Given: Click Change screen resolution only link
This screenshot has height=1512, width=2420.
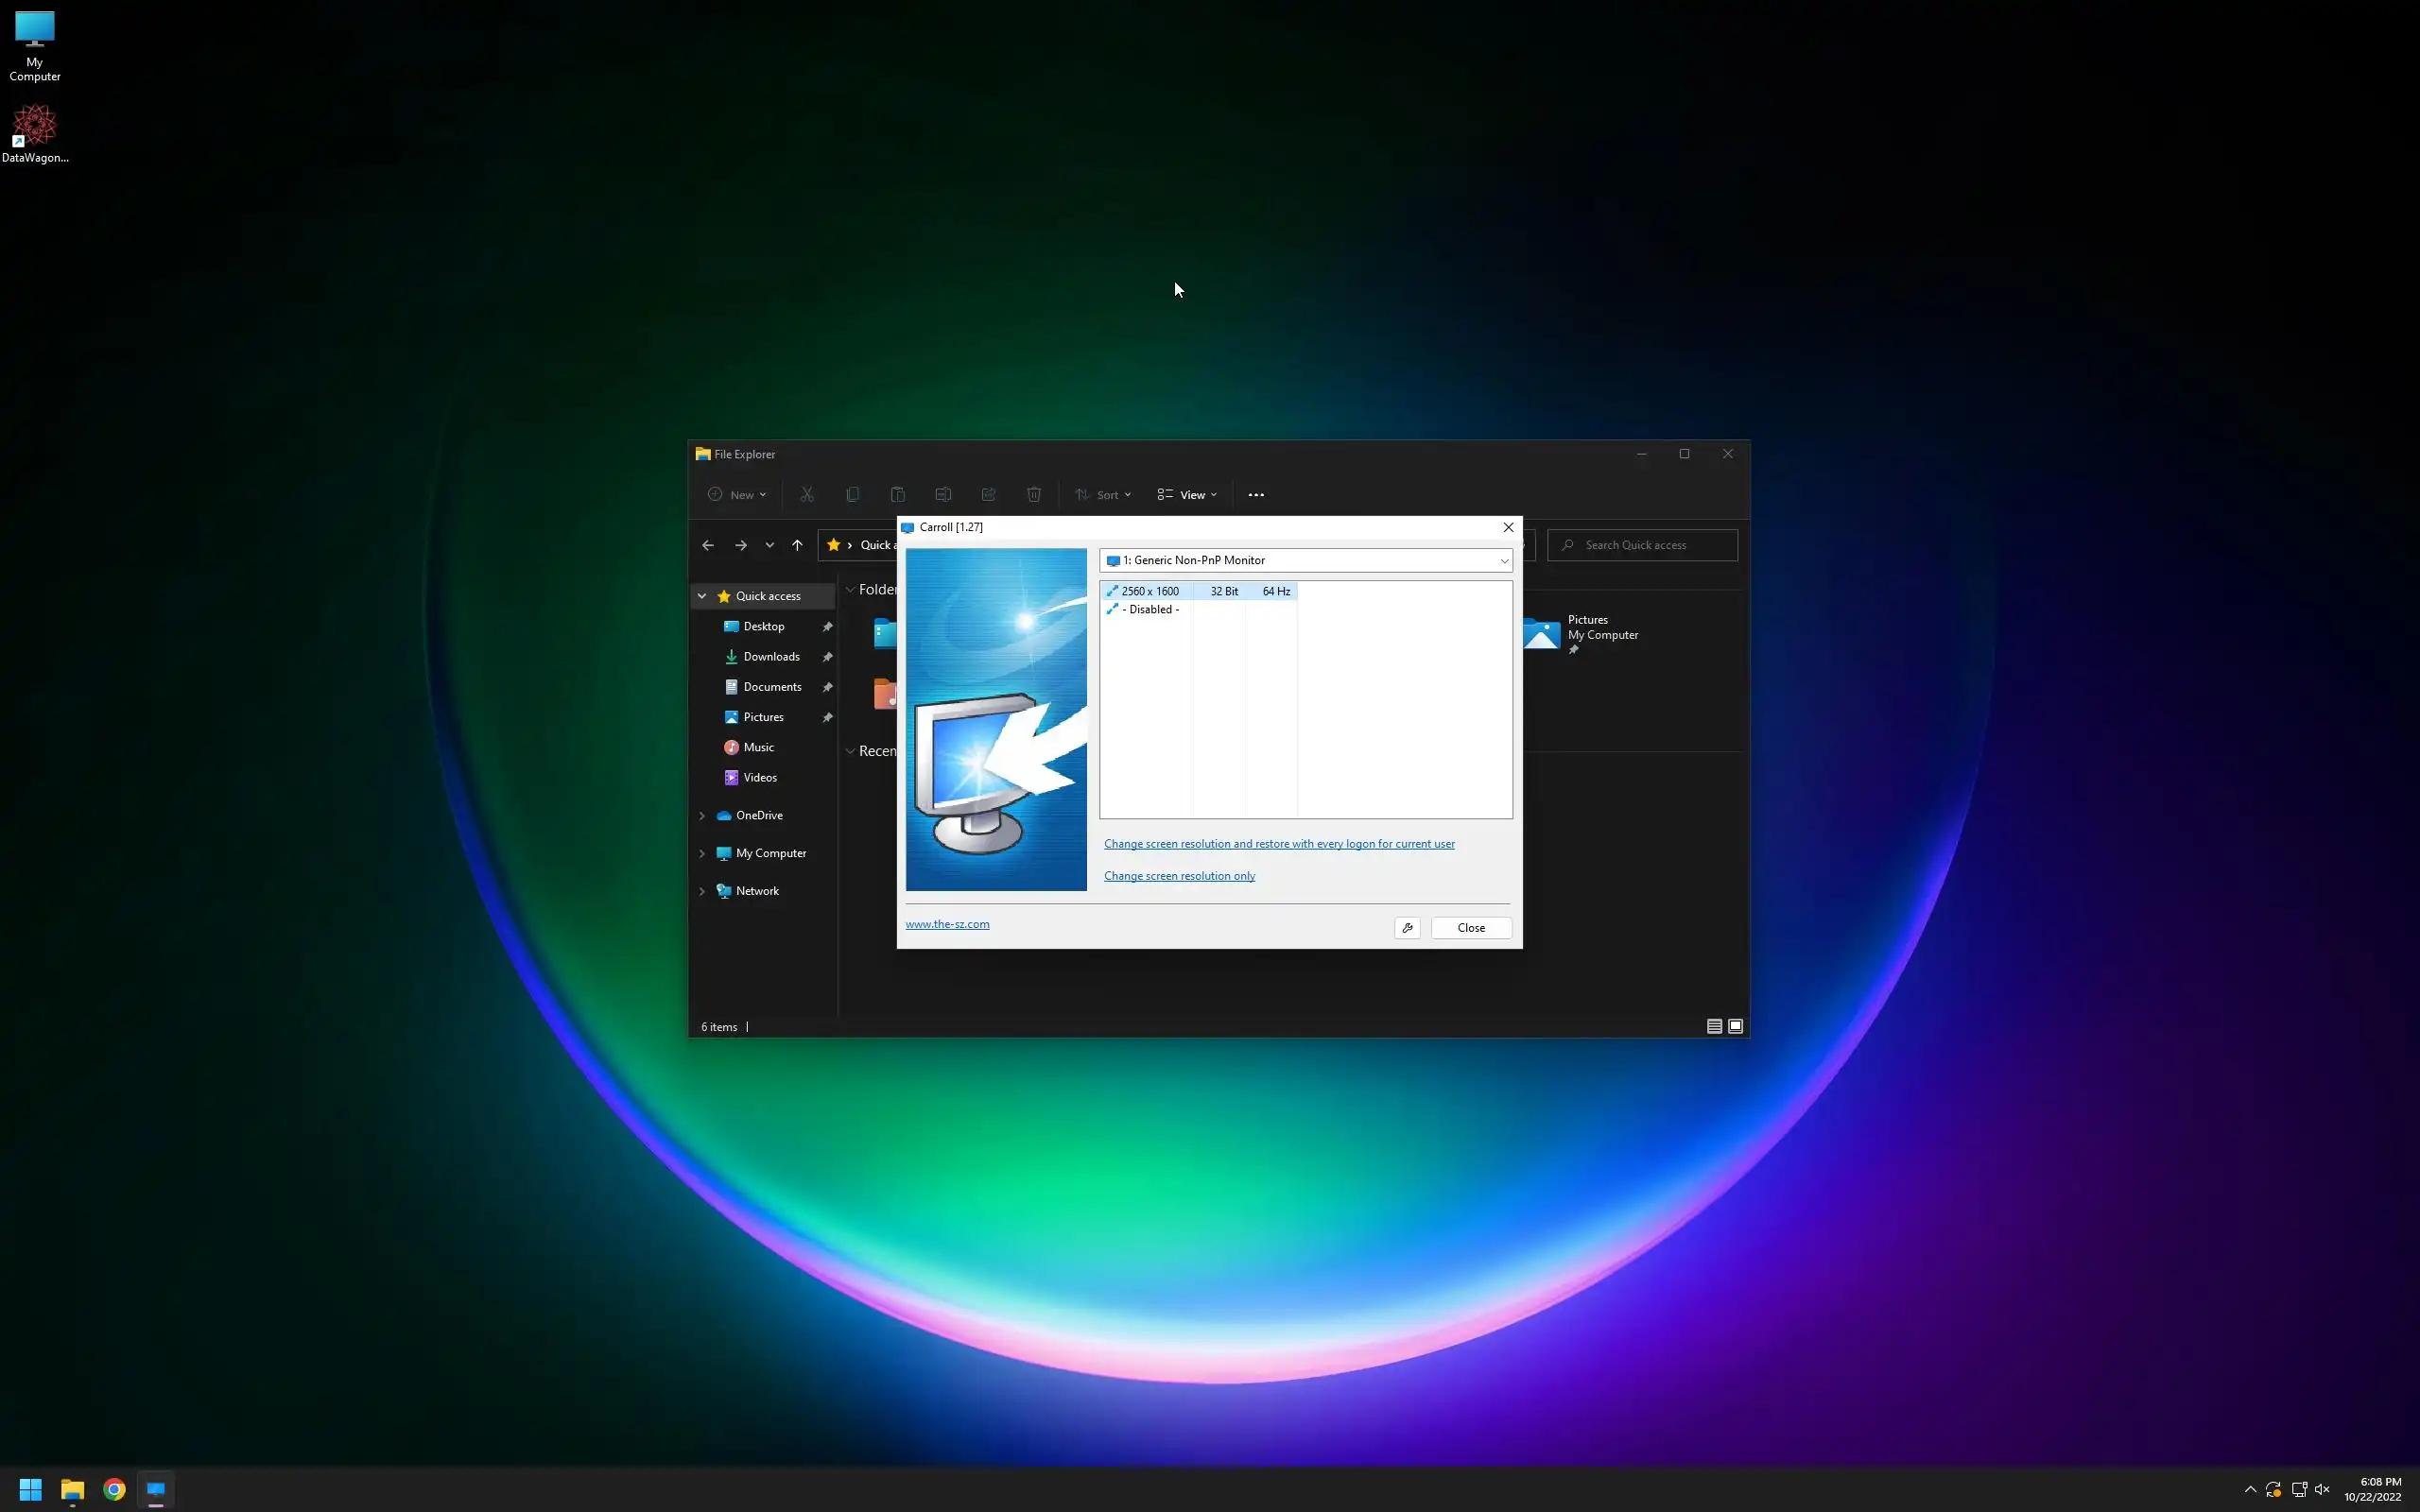Looking at the screenshot, I should pyautogui.click(x=1179, y=876).
